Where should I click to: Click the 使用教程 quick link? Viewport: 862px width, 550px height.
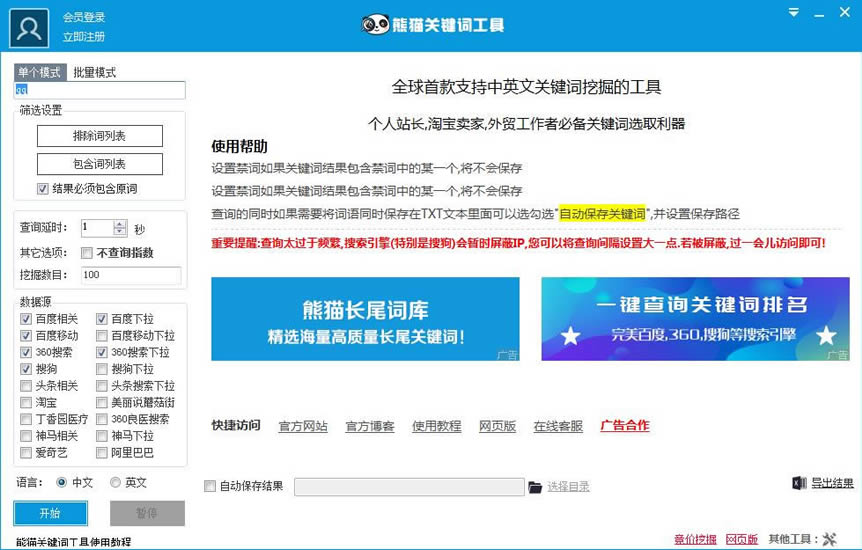click(436, 426)
